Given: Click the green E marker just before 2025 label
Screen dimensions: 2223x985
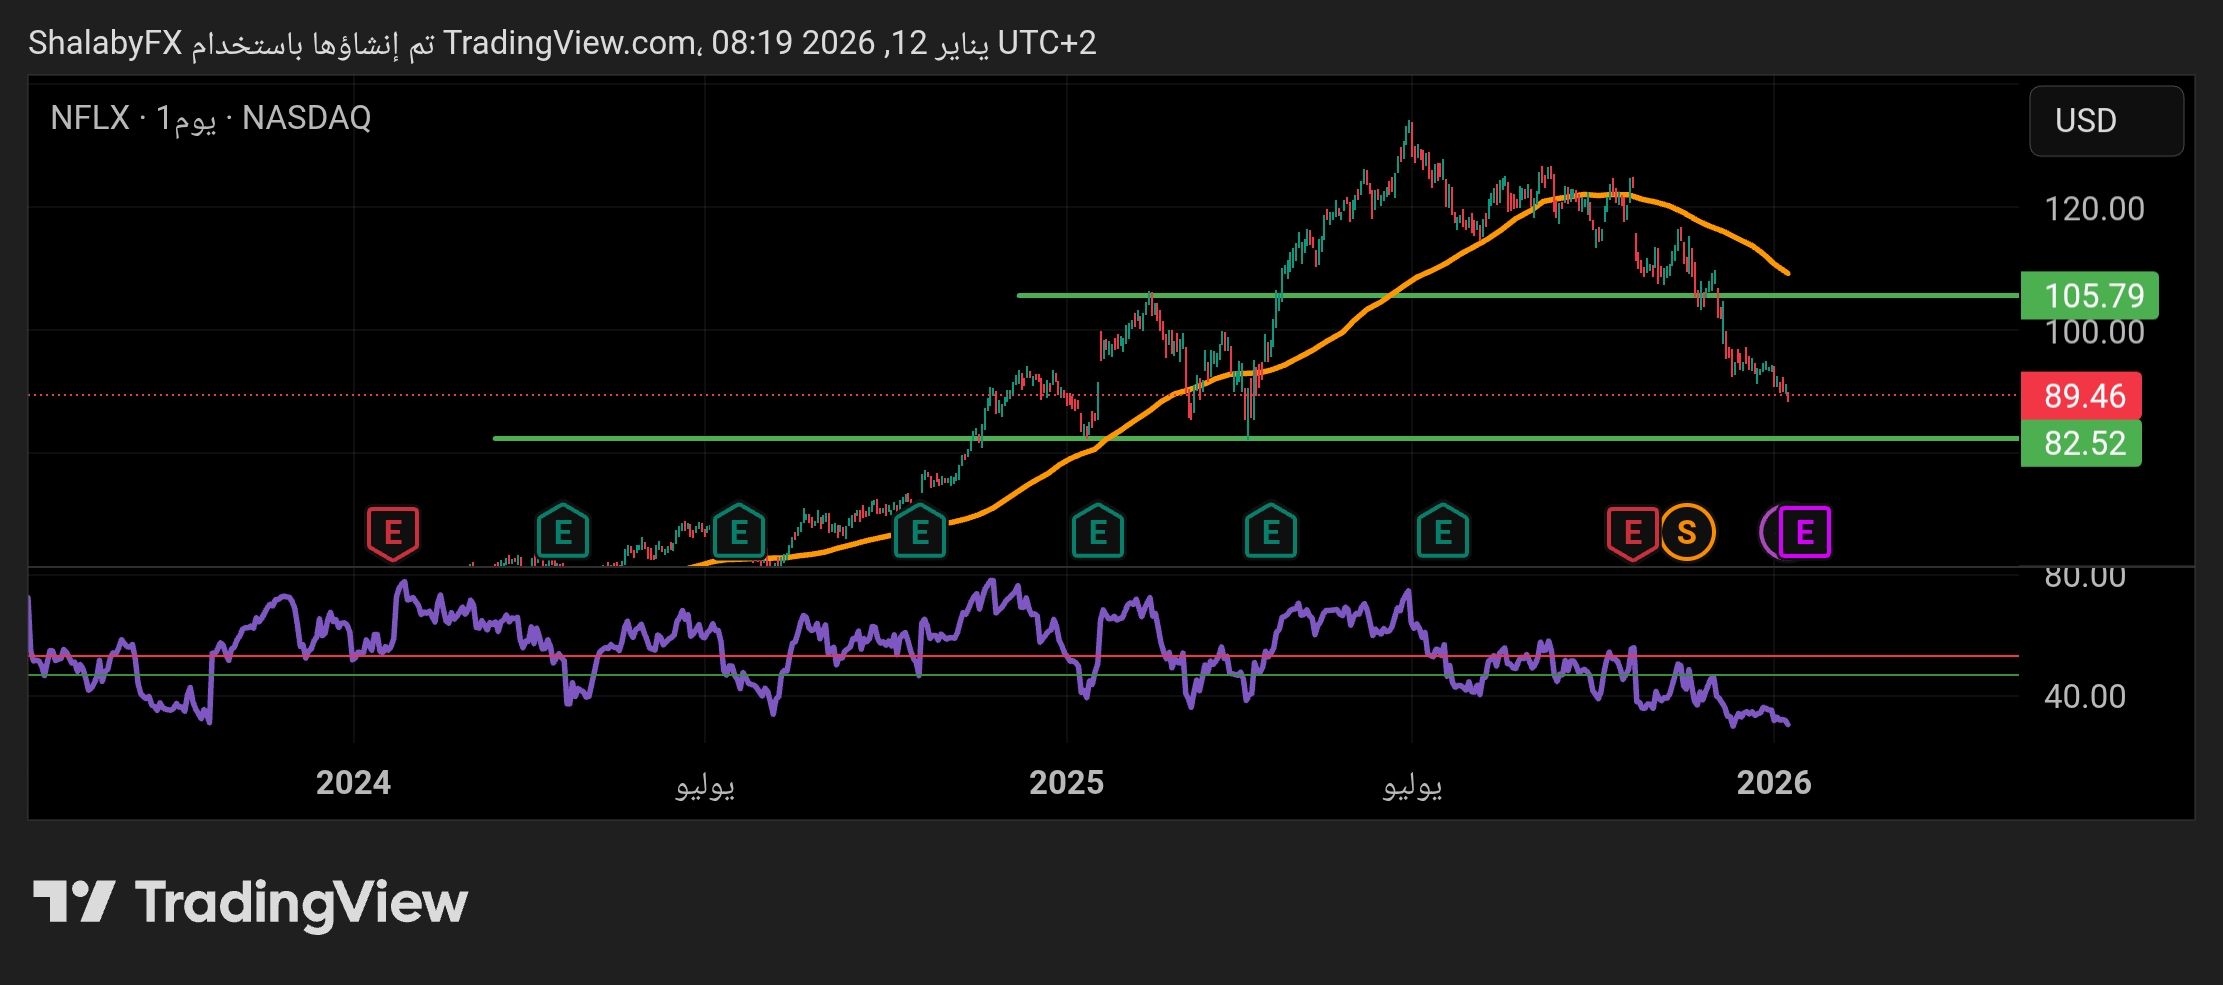Looking at the screenshot, I should click(x=920, y=533).
